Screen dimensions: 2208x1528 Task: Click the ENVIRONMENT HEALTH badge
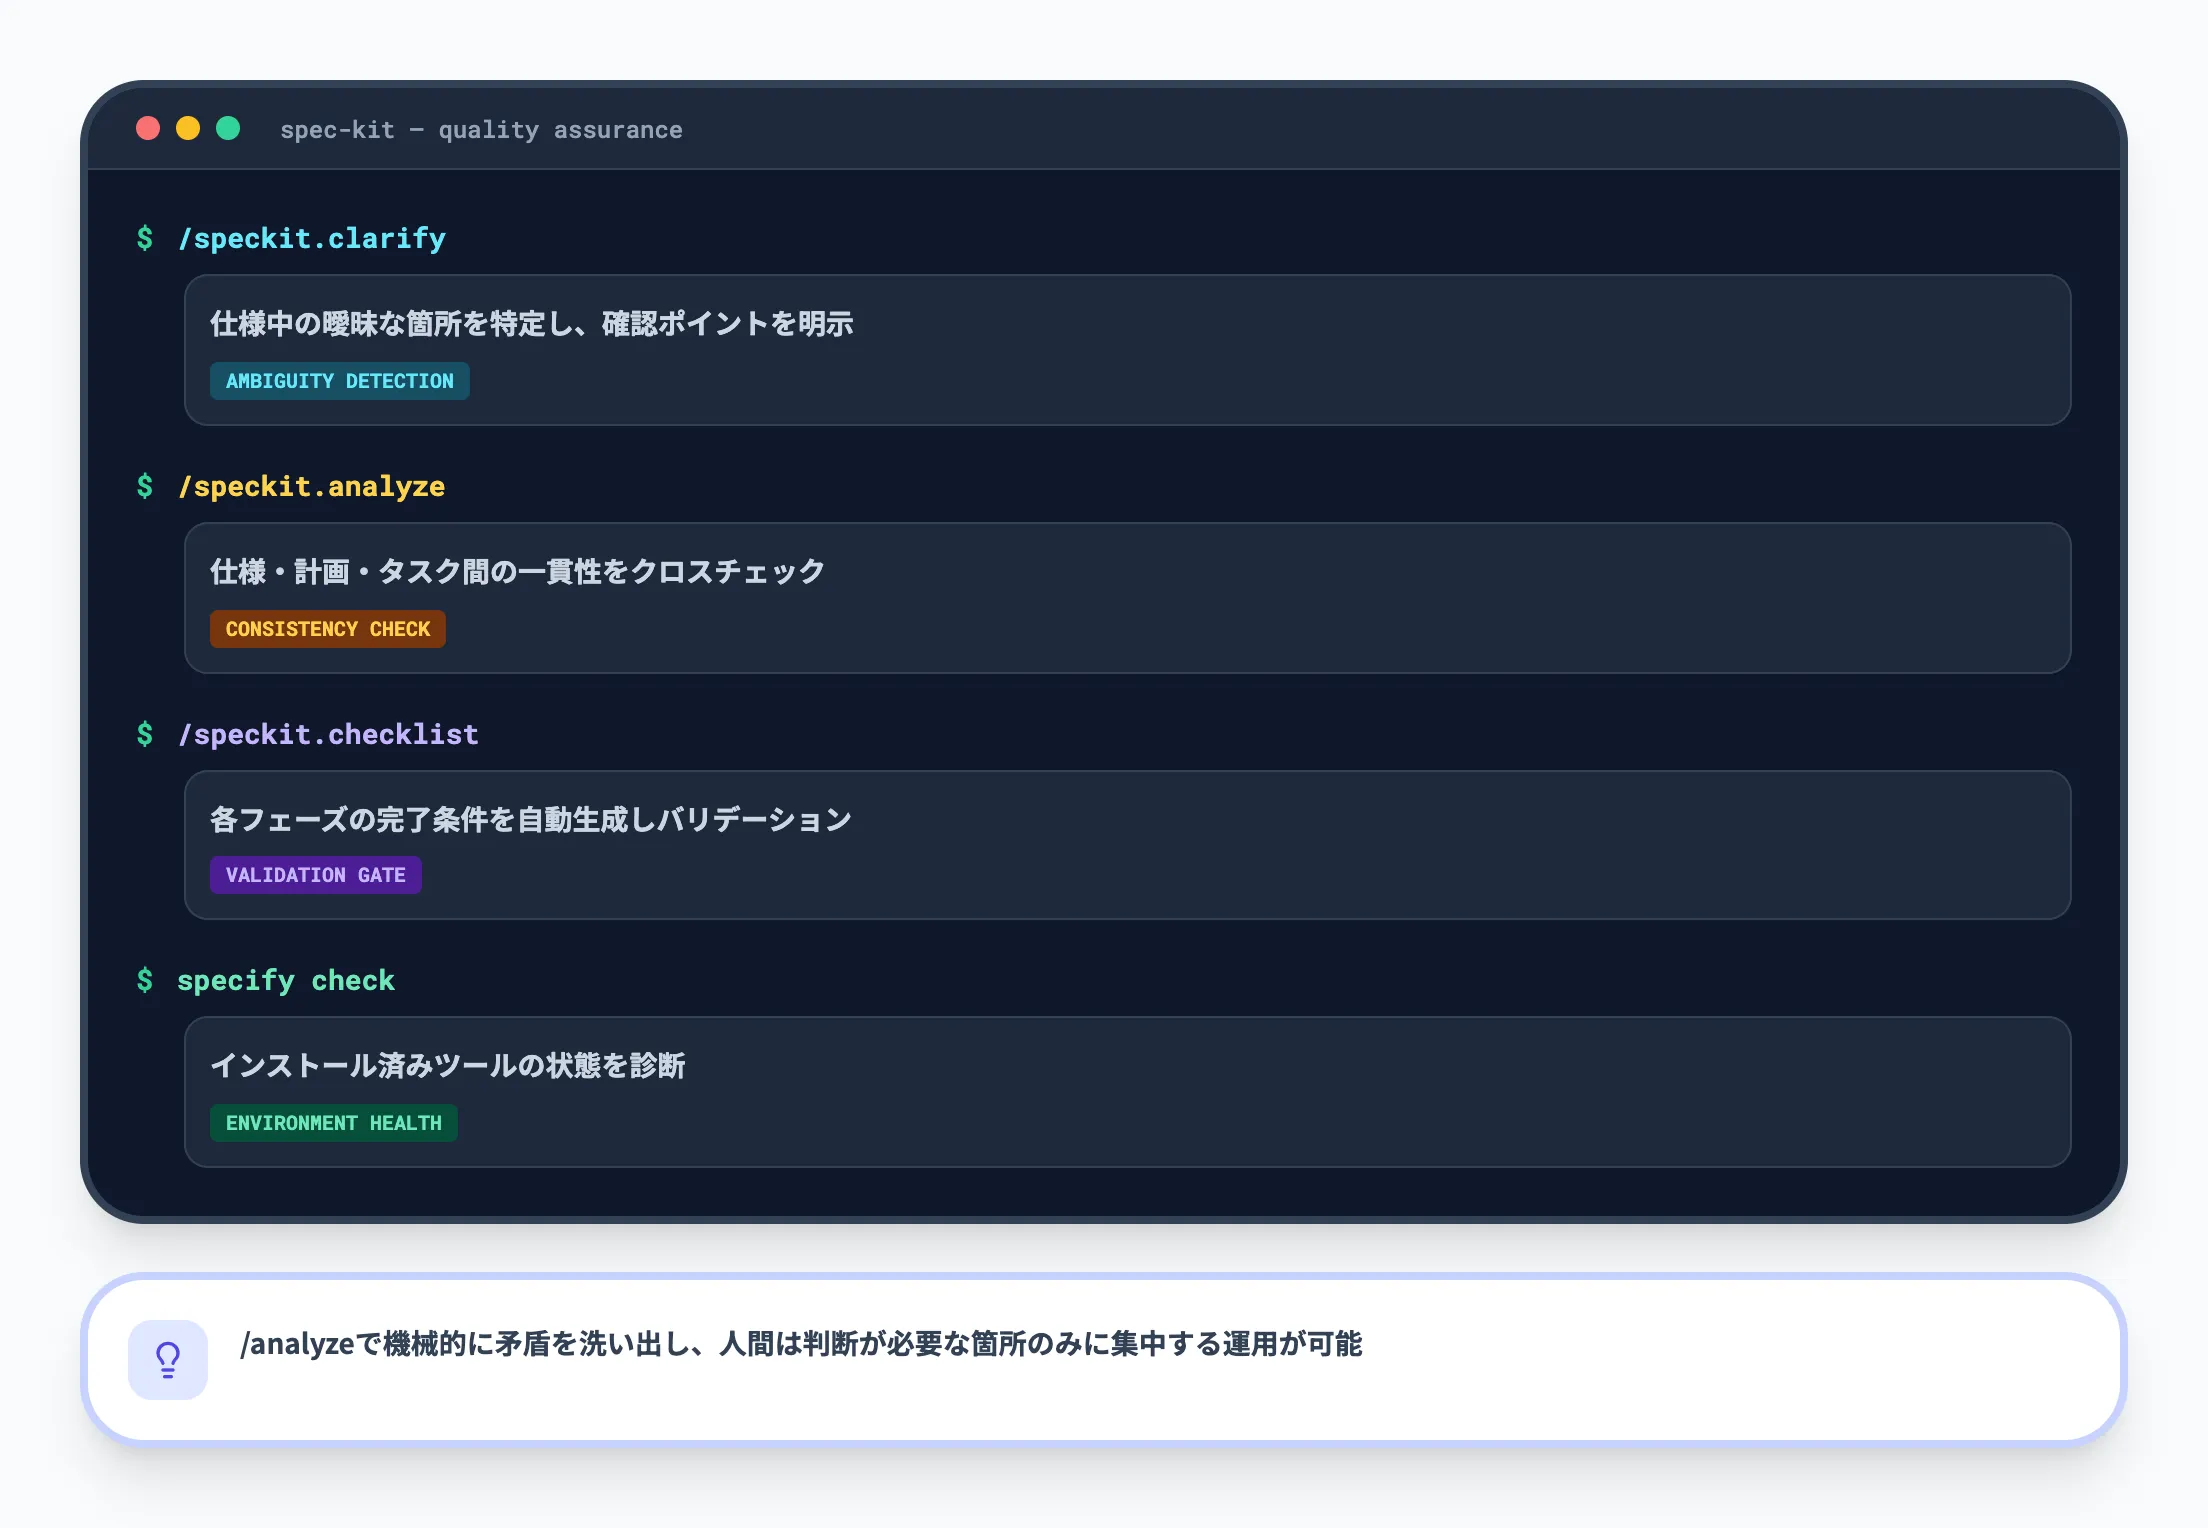click(333, 1123)
